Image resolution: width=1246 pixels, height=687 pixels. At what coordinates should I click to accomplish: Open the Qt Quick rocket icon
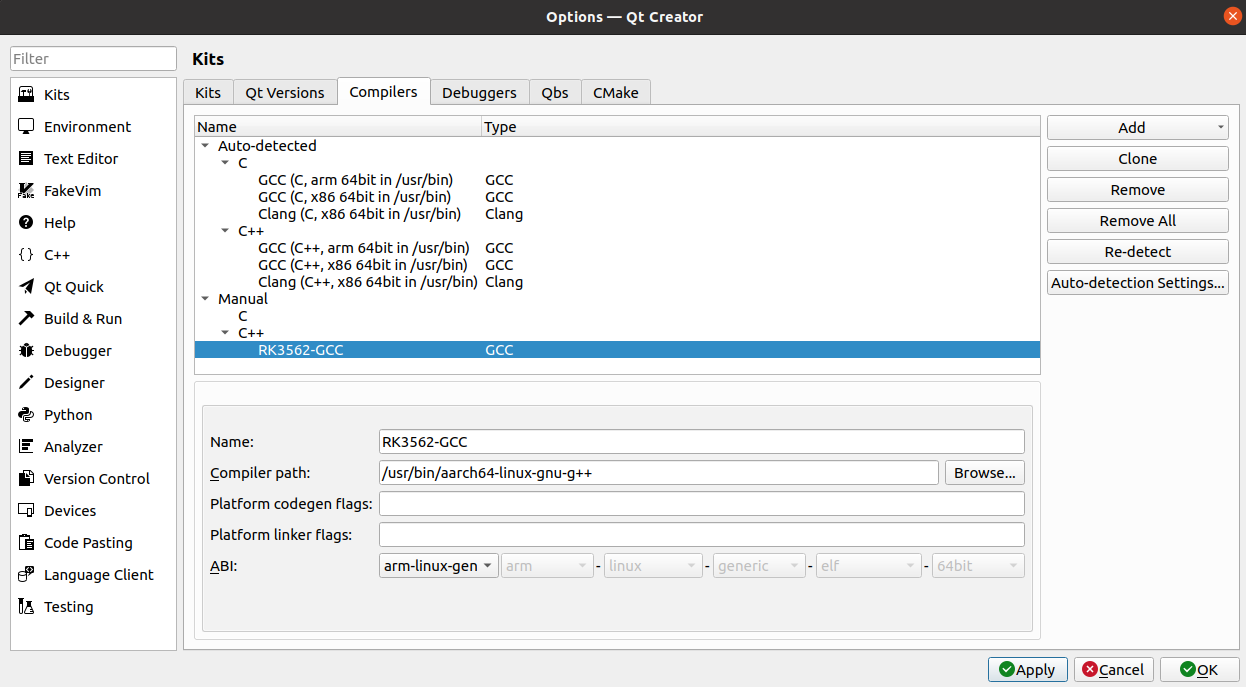26,286
